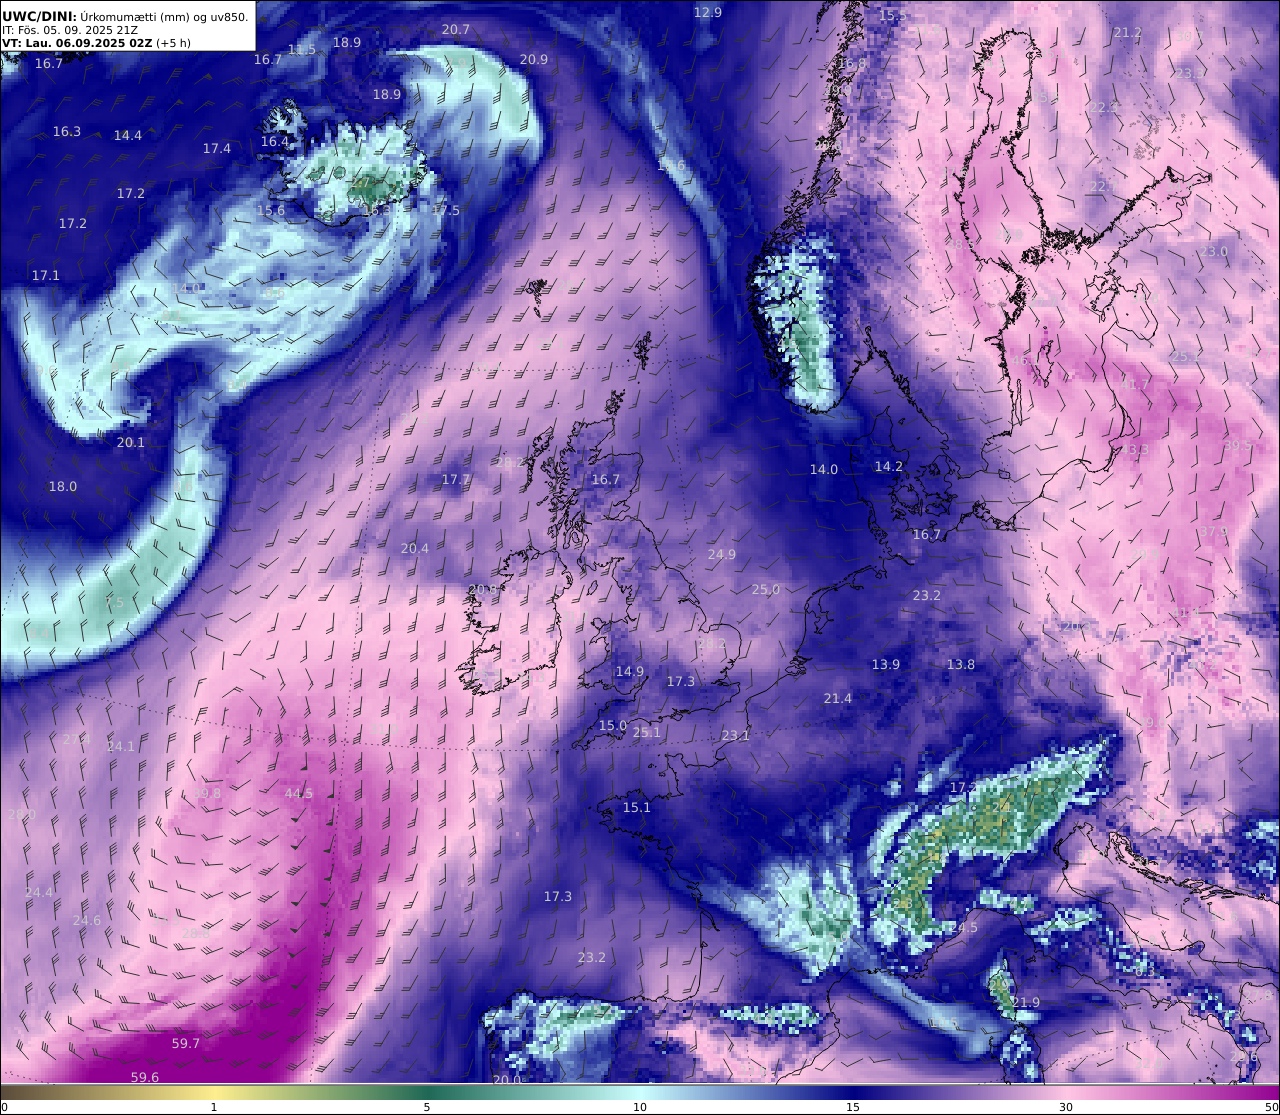Screen dimensions: 1280x1115
Task: Click the 15.0 value label
Action: 613,725
